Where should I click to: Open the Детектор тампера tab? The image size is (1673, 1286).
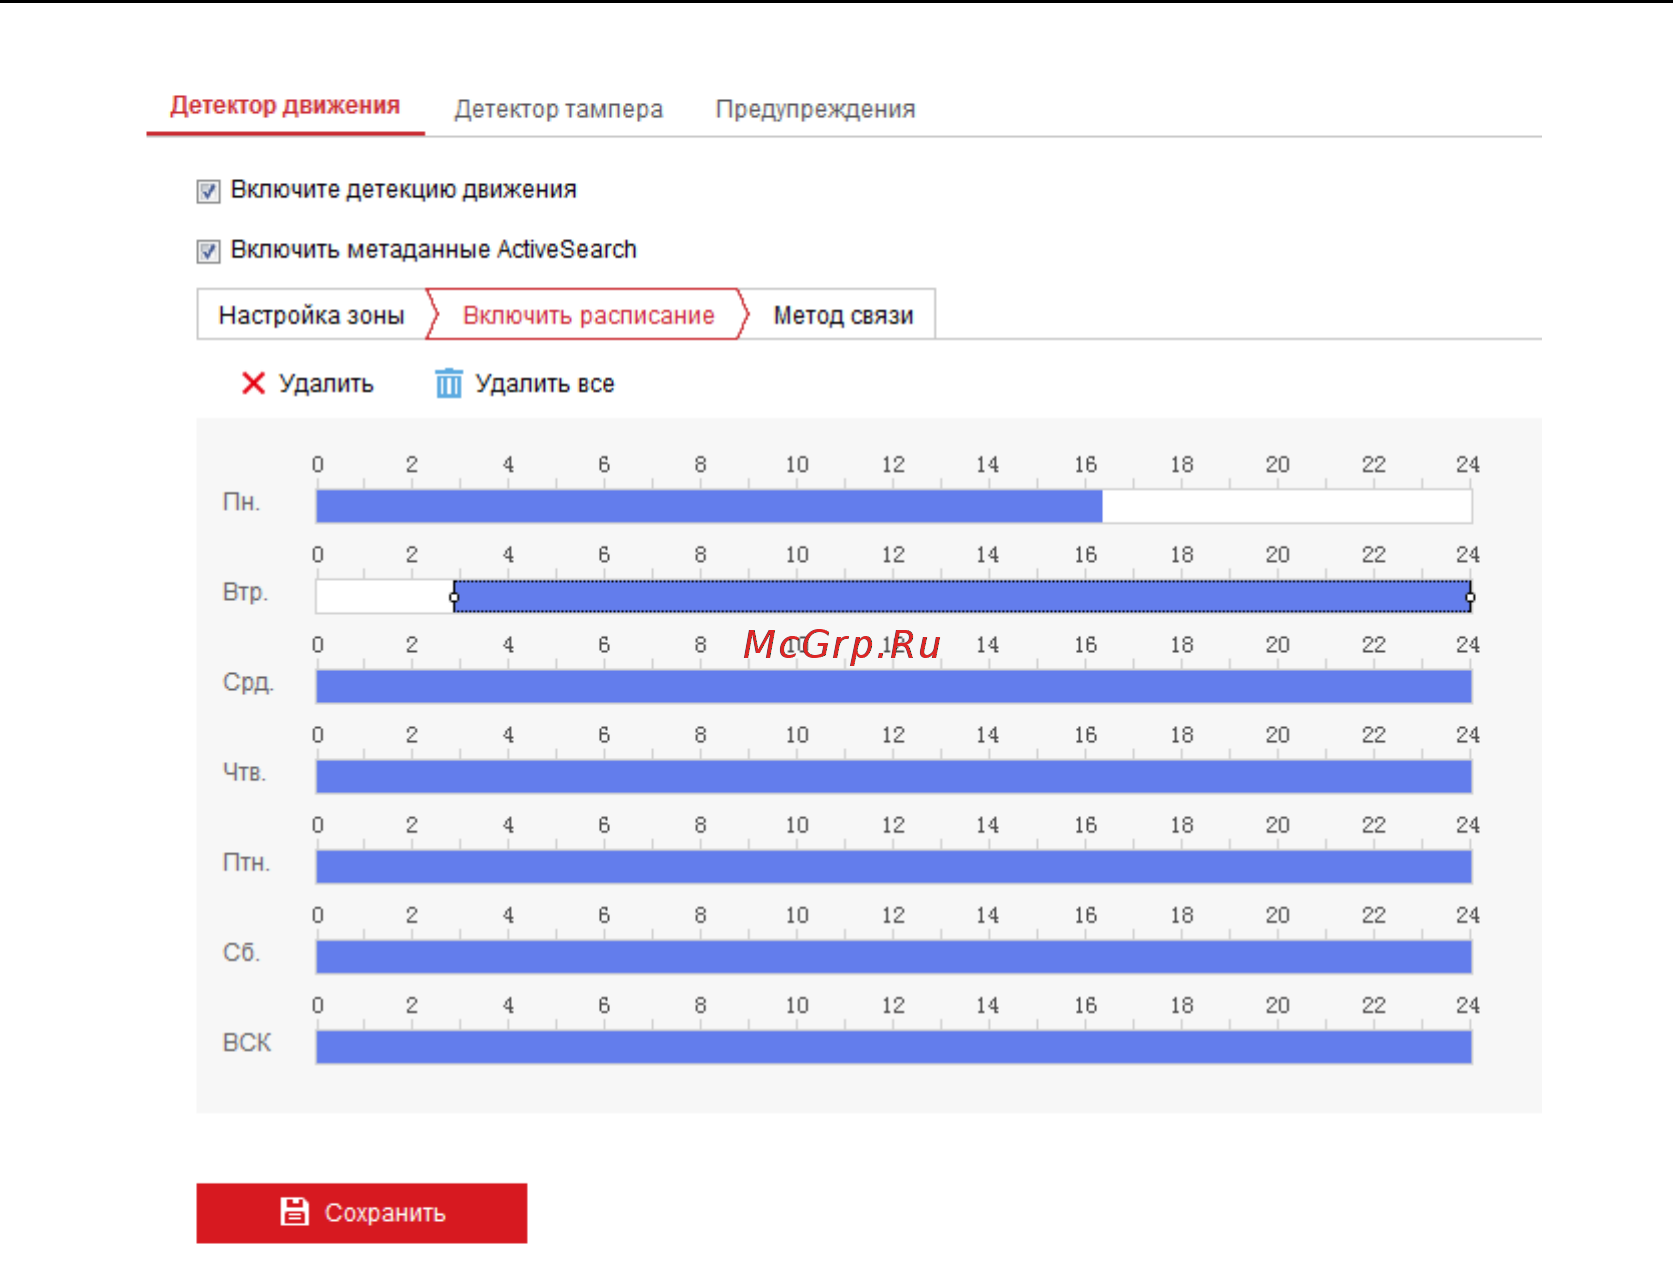click(558, 109)
